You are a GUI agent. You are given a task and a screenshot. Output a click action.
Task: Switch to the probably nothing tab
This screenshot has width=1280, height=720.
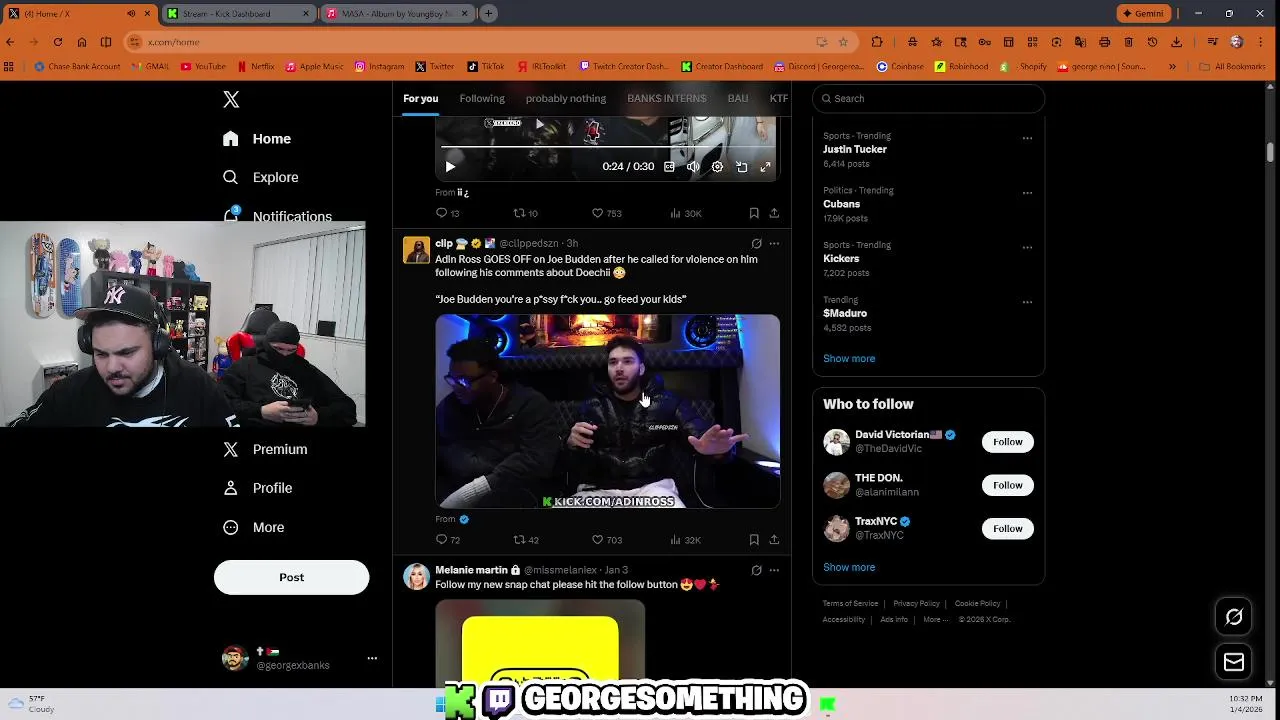click(566, 98)
